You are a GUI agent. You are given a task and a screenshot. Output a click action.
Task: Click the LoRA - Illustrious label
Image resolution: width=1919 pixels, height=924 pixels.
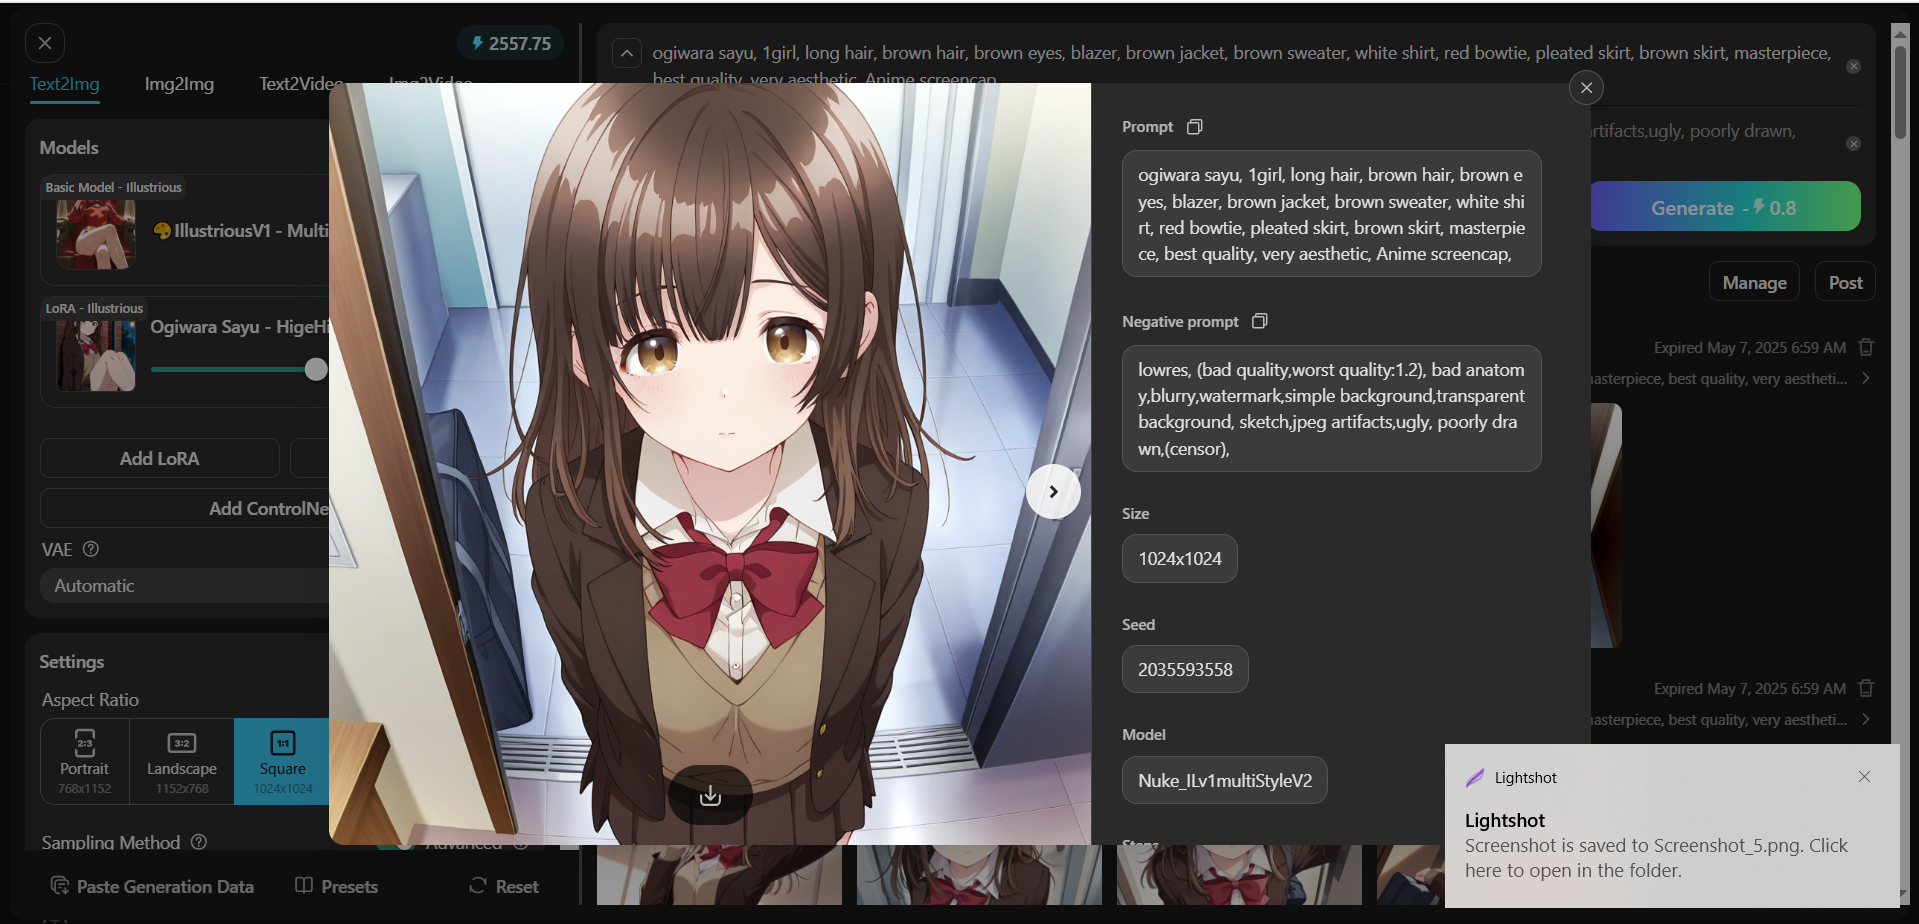pyautogui.click(x=94, y=308)
